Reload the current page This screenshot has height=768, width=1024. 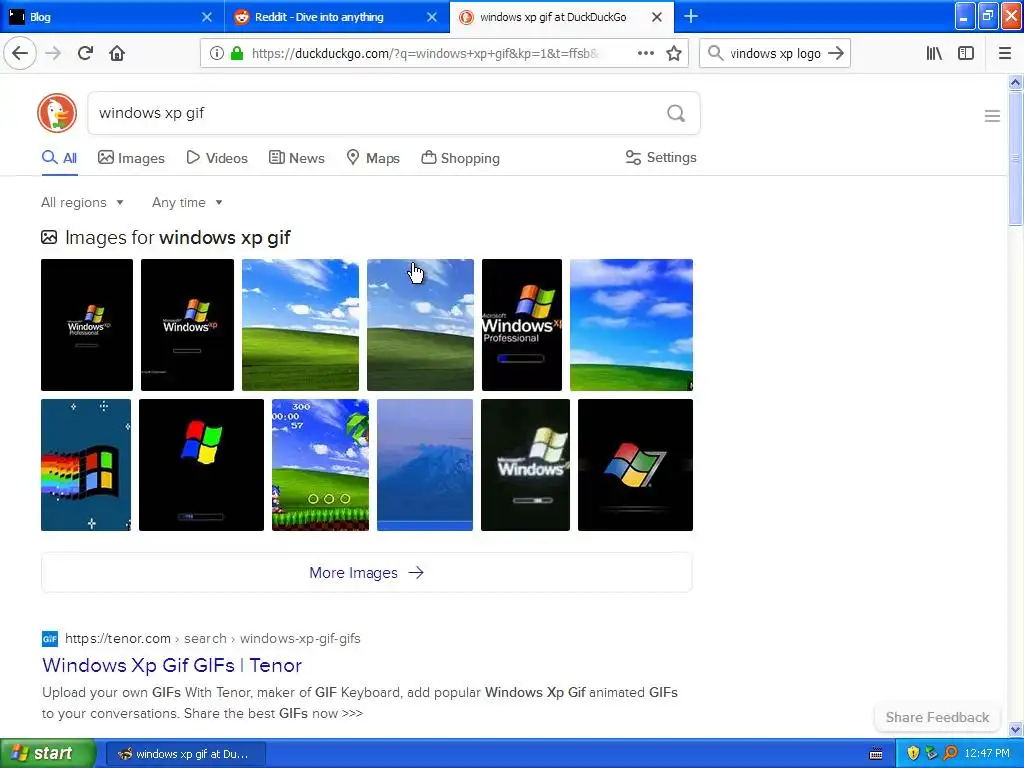85,53
